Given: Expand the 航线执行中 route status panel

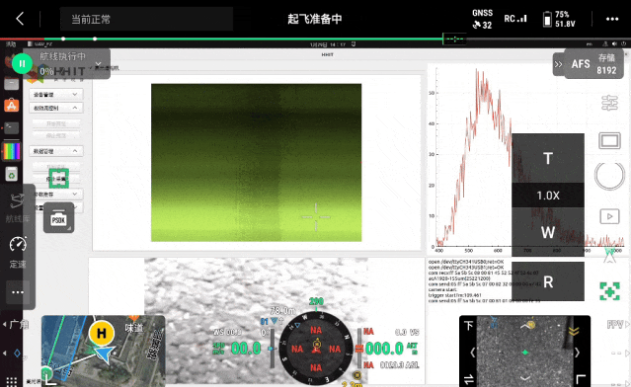Looking at the screenshot, I should 98,64.
